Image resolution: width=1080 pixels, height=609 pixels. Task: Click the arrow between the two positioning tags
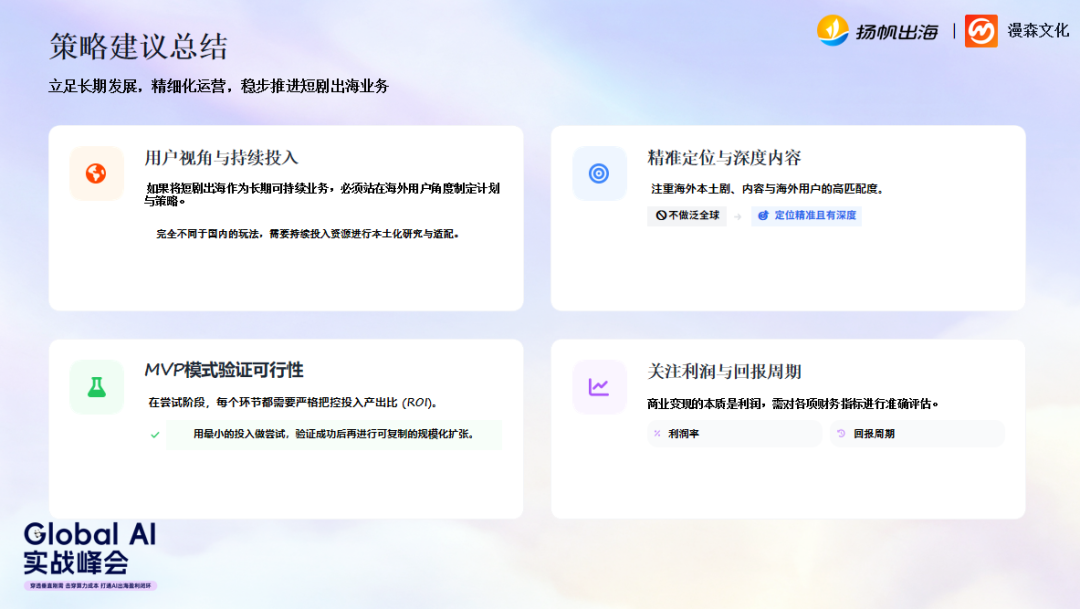(x=738, y=216)
